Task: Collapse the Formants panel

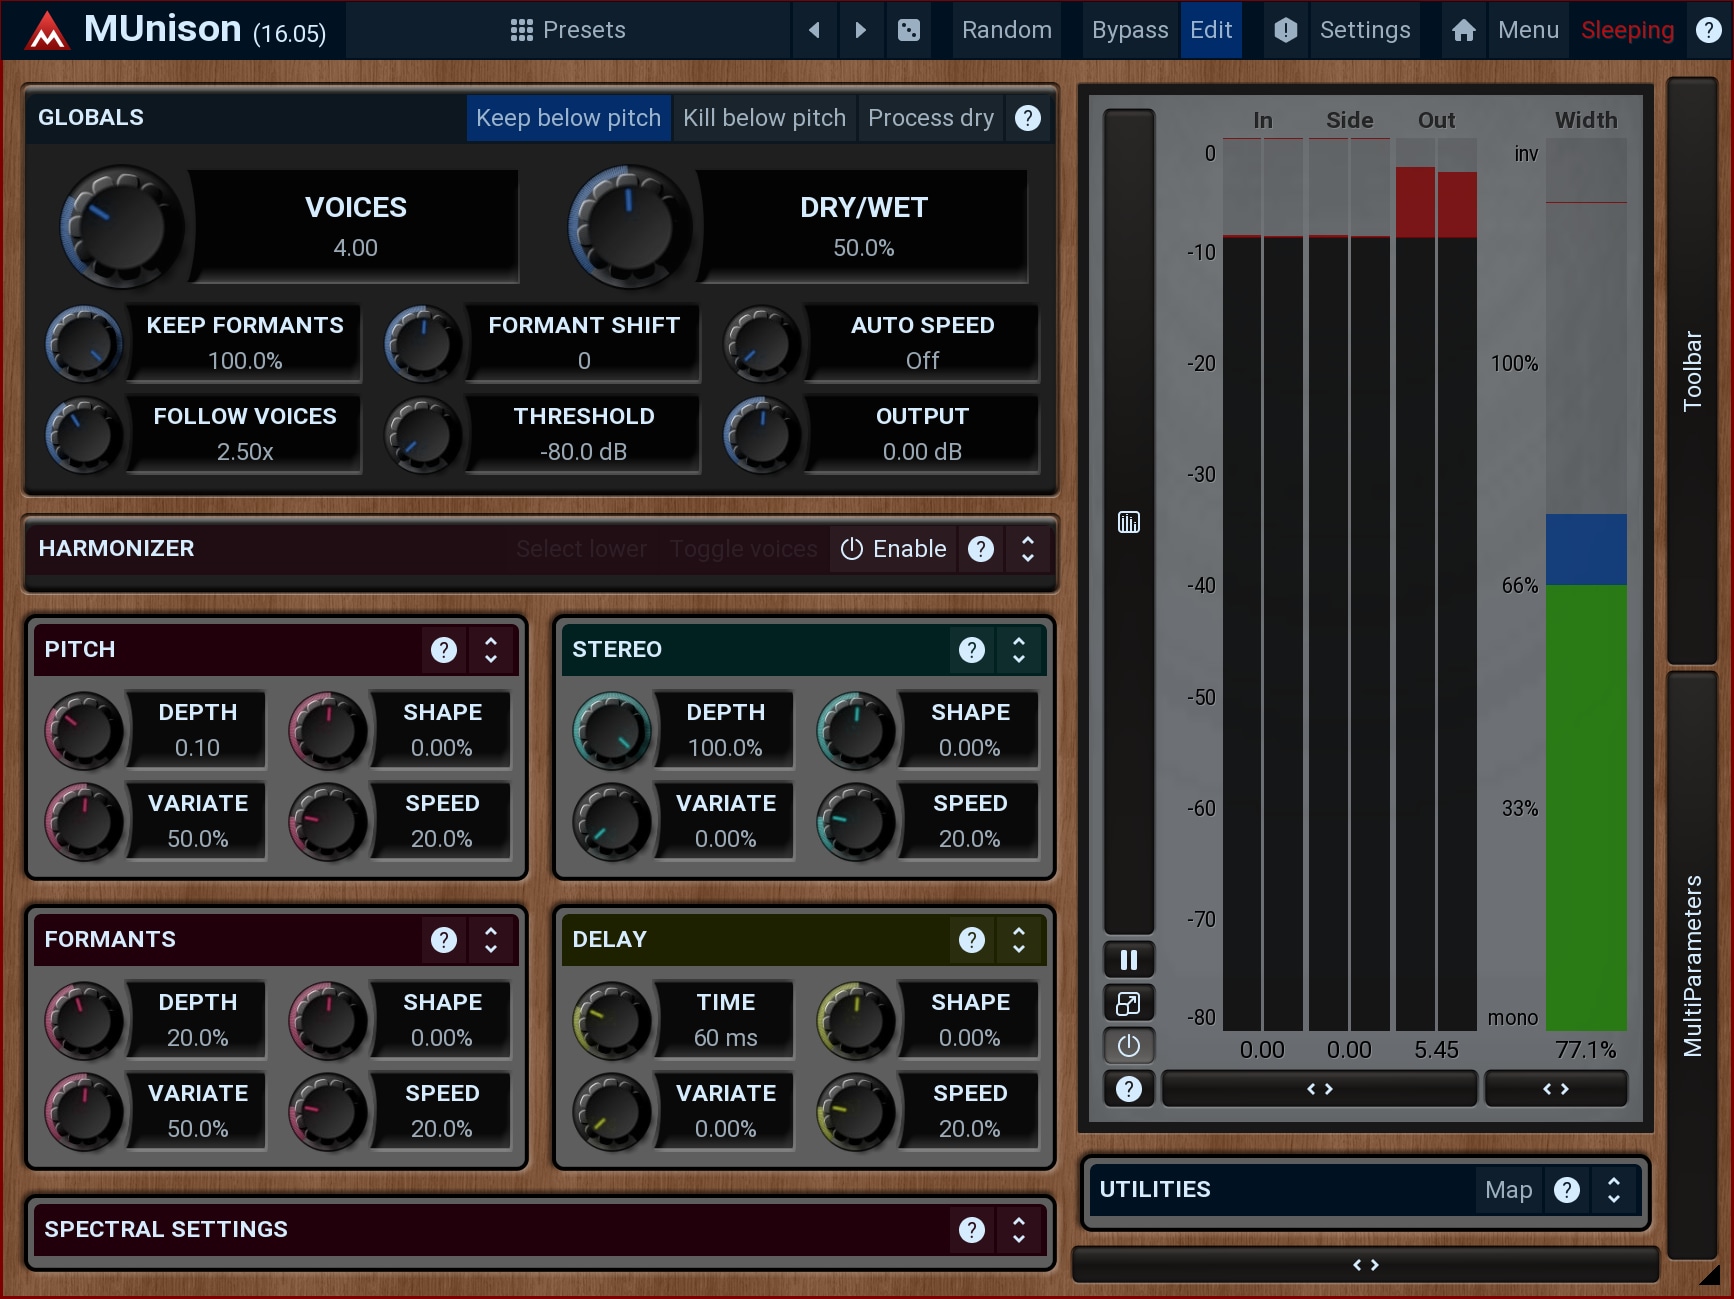Action: tap(491, 940)
